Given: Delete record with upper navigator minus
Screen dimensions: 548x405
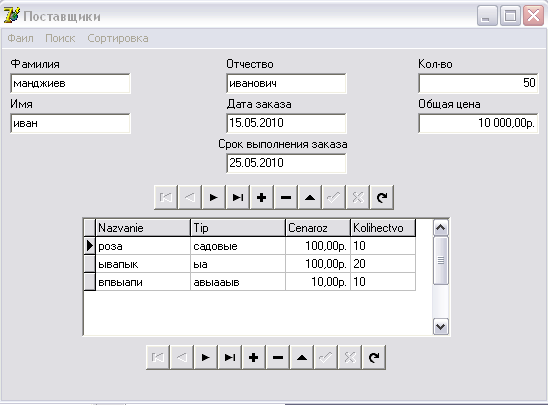Looking at the screenshot, I should [x=286, y=197].
